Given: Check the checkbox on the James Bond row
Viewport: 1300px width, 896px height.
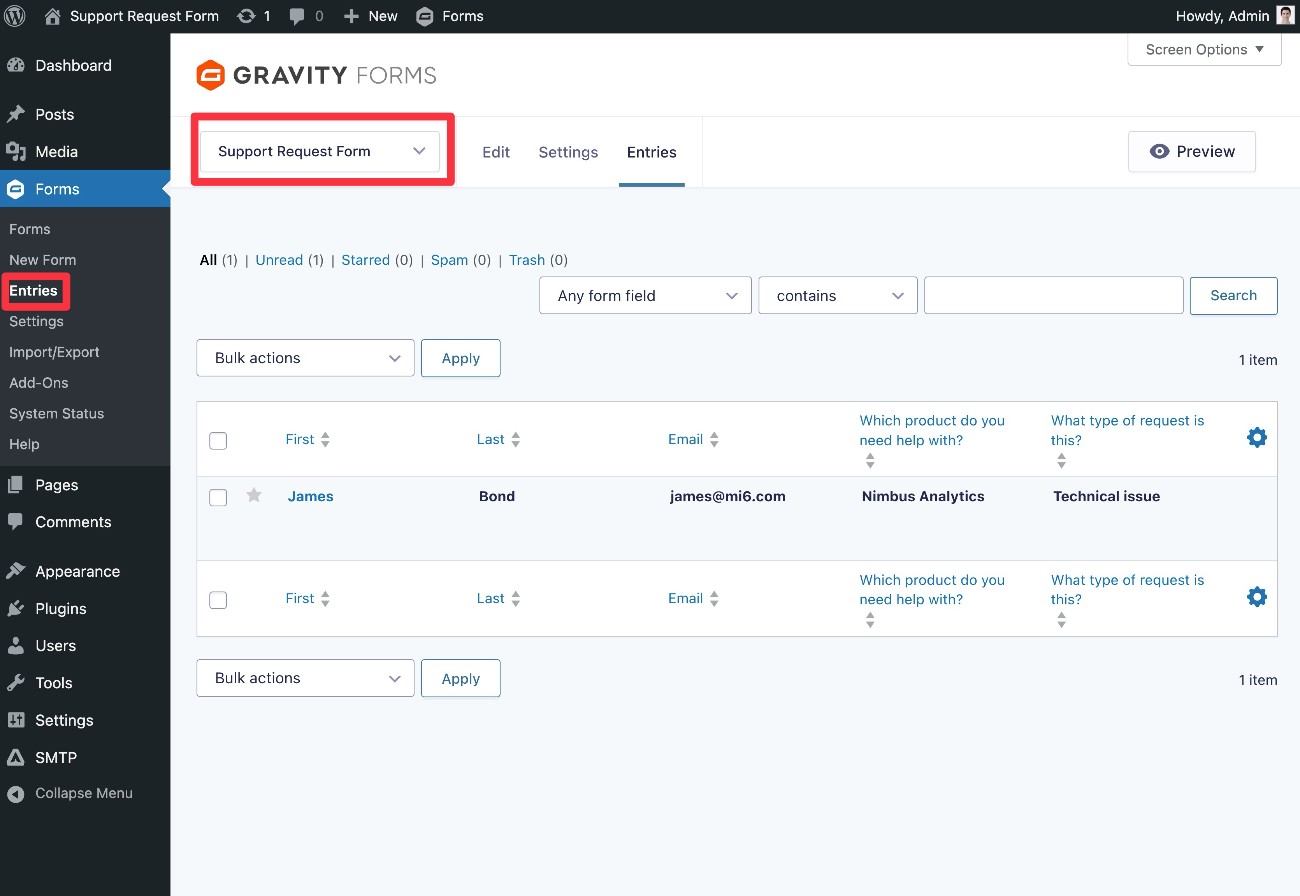Looking at the screenshot, I should point(218,497).
